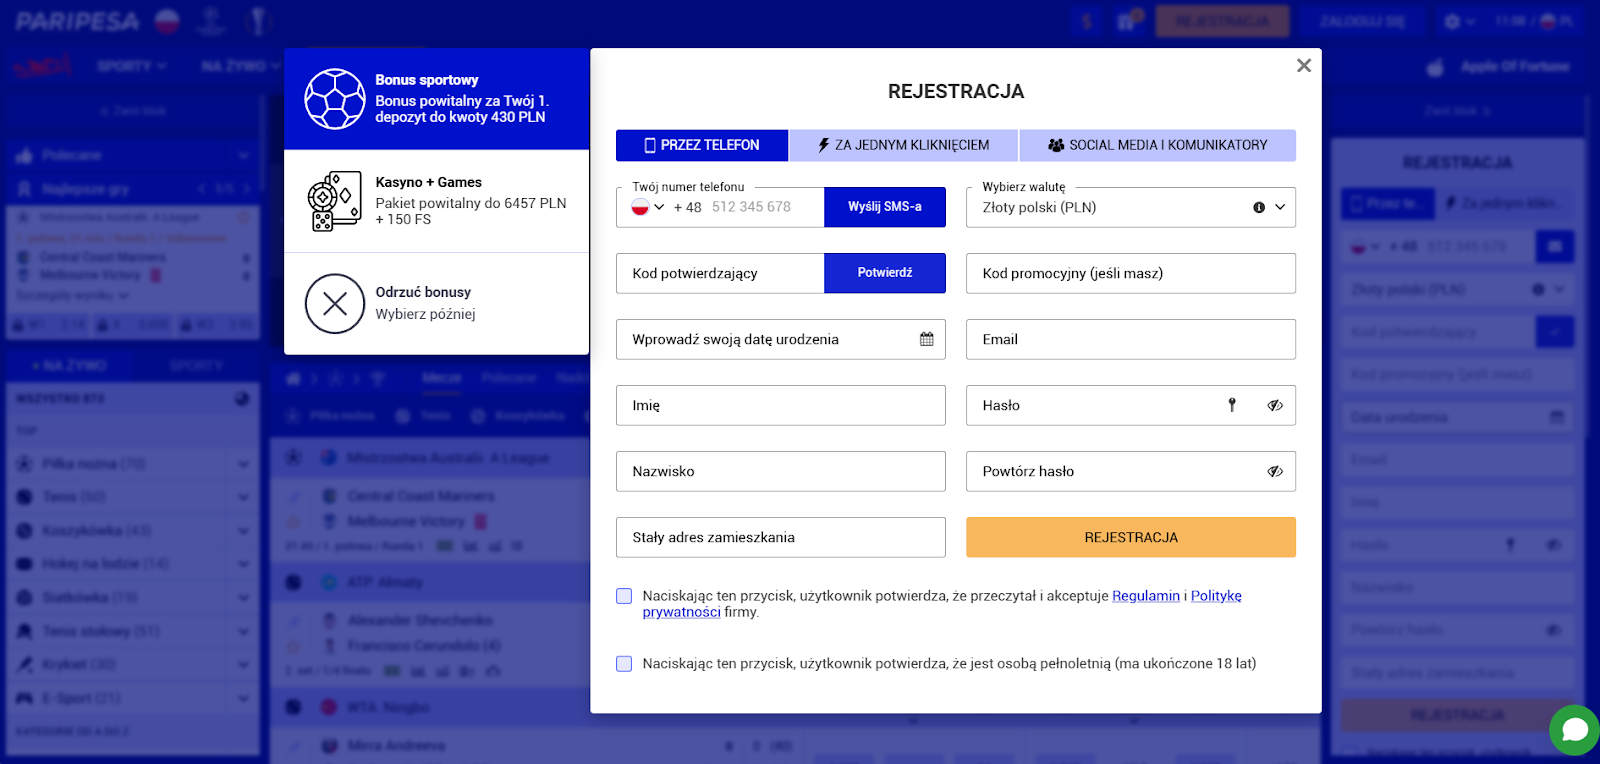Viewport: 1600px width, 764px height.
Task: Click the dollar sign icon in the header
Action: tap(1086, 20)
